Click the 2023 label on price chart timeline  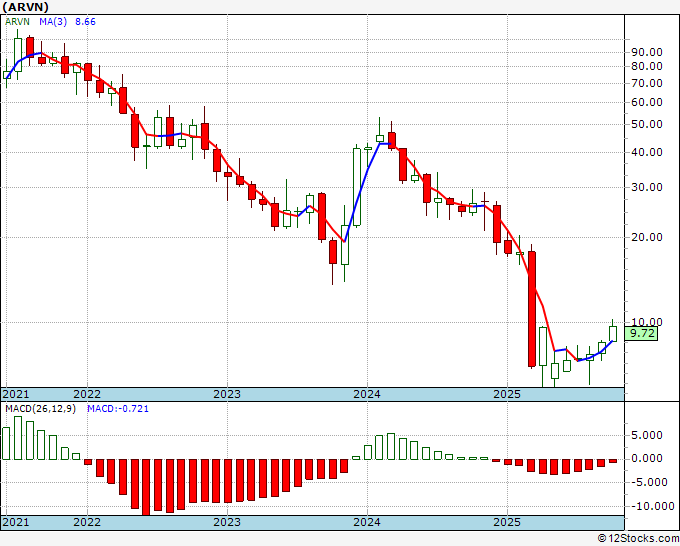coord(227,394)
